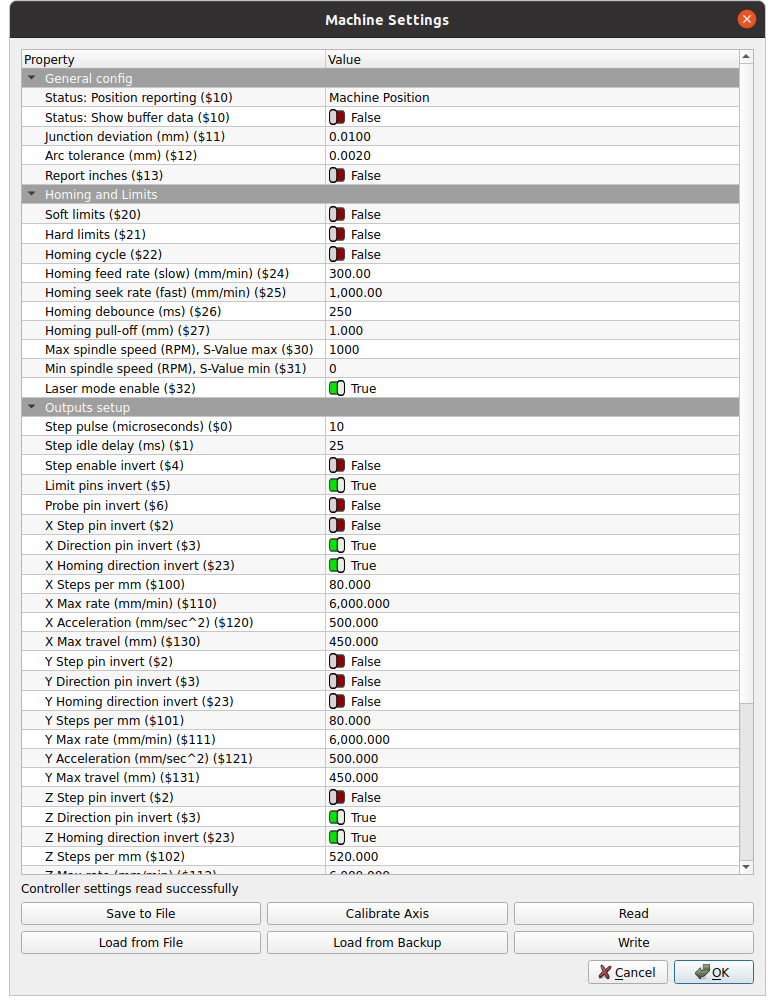The width and height of the screenshot is (775, 1005).
Task: Click the Load from Backup button
Action: coord(387,943)
